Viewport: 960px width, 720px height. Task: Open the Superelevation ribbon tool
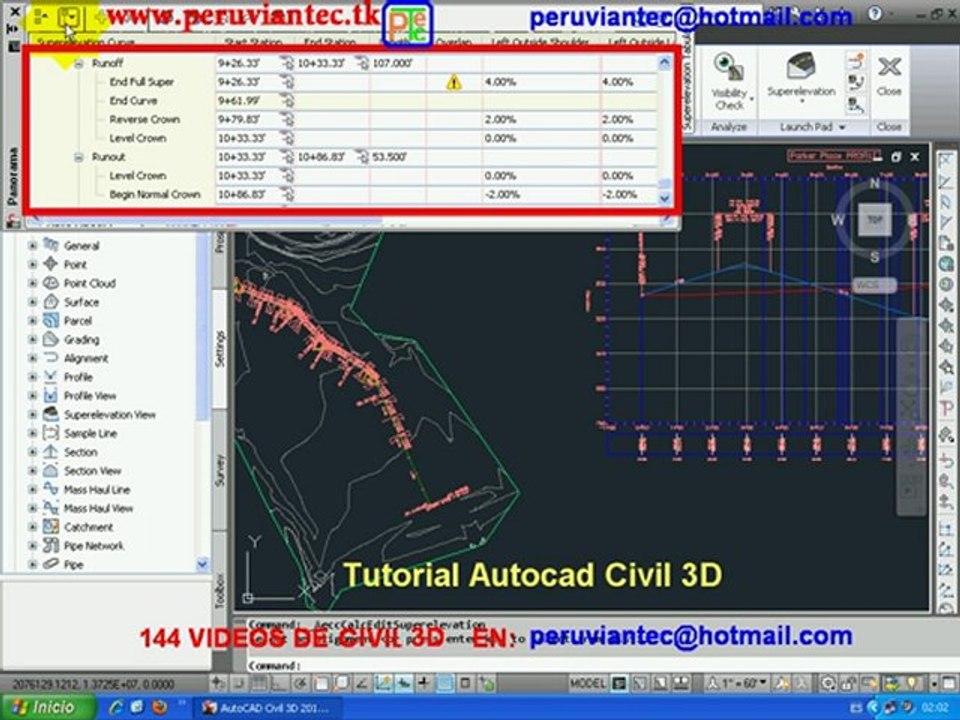[x=801, y=78]
